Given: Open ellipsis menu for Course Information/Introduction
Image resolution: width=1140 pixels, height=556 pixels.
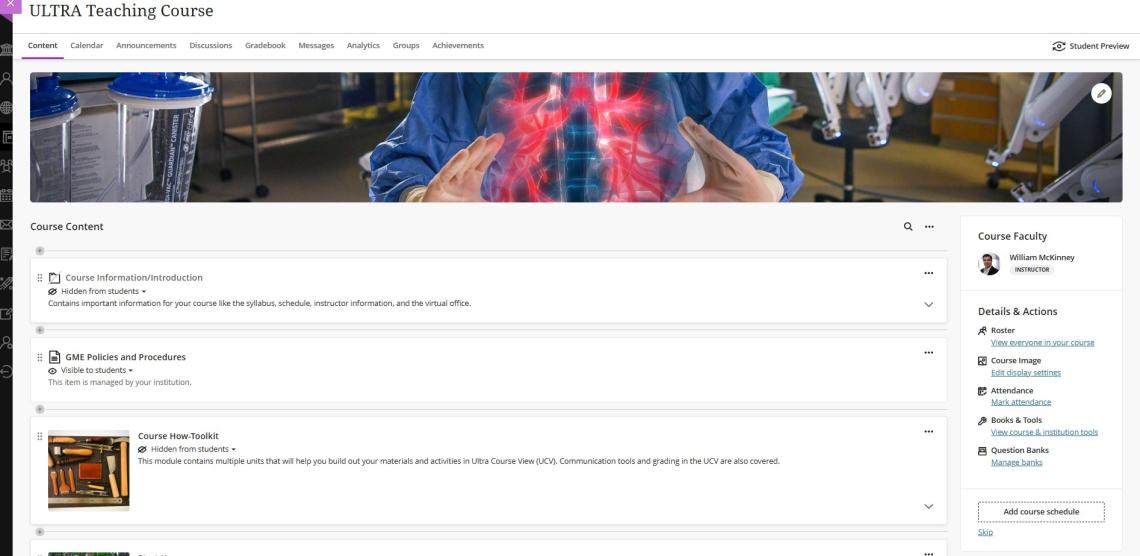Looking at the screenshot, I should coord(928,273).
